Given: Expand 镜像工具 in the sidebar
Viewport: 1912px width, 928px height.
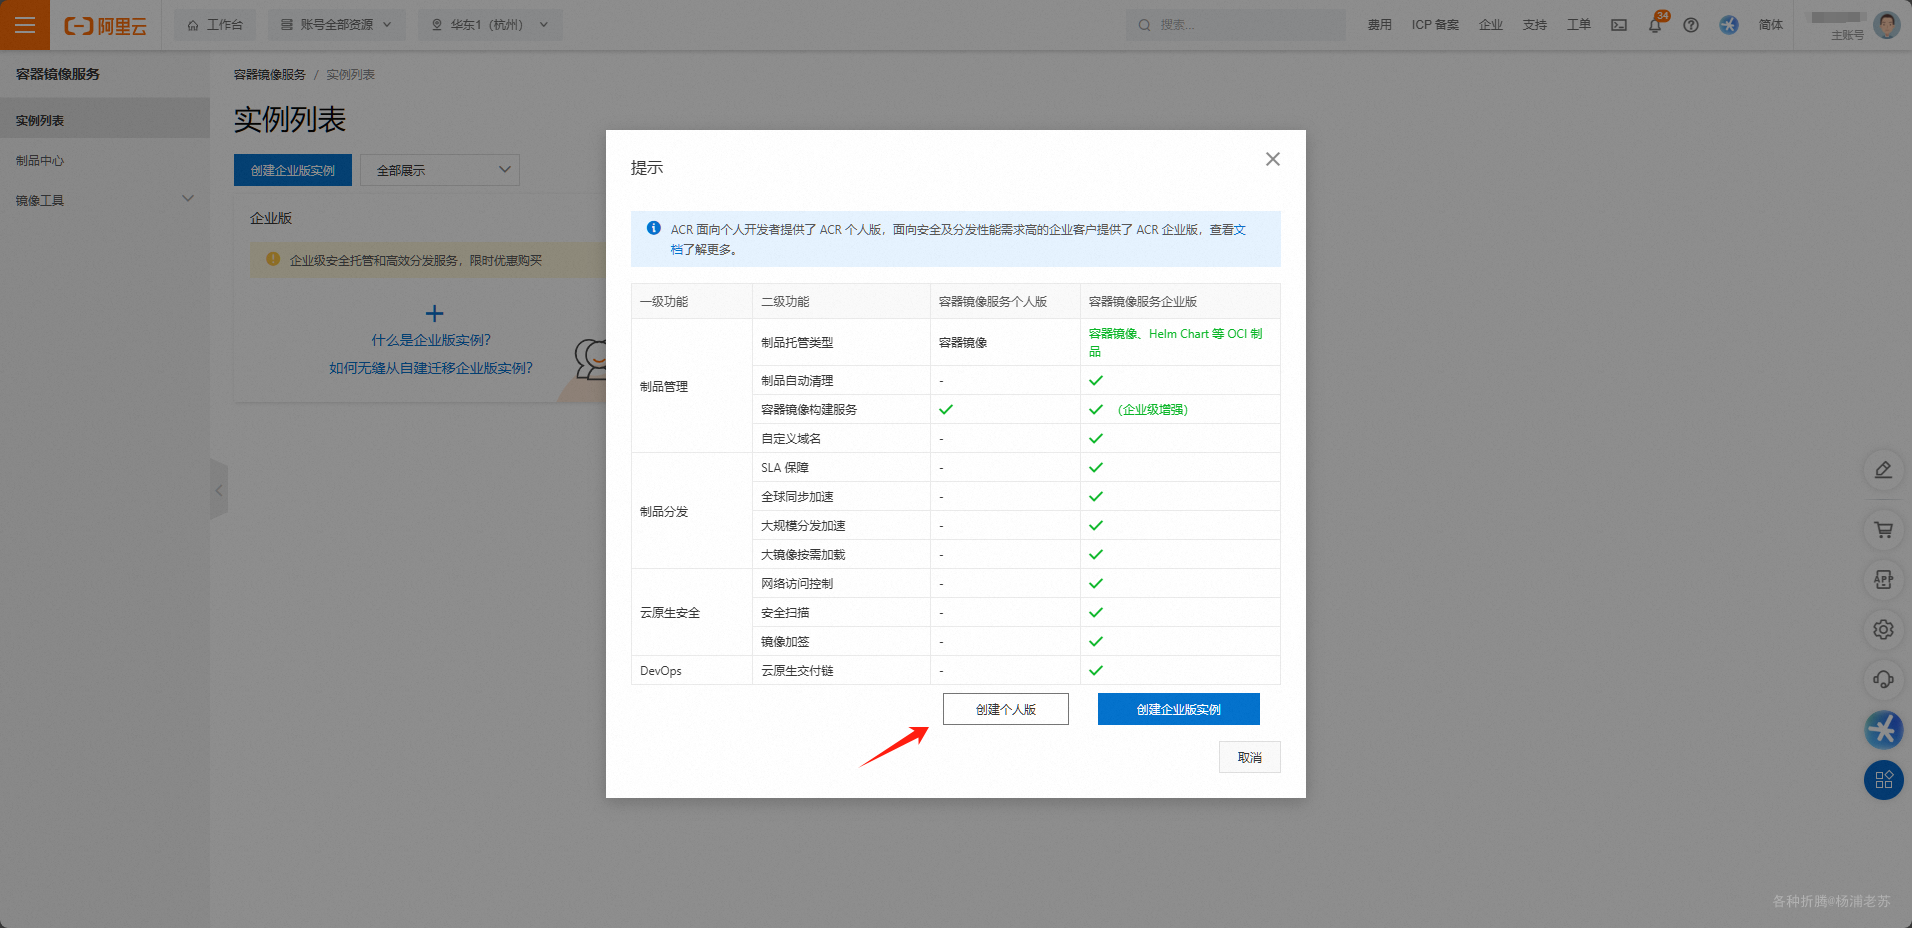Looking at the screenshot, I should point(105,200).
